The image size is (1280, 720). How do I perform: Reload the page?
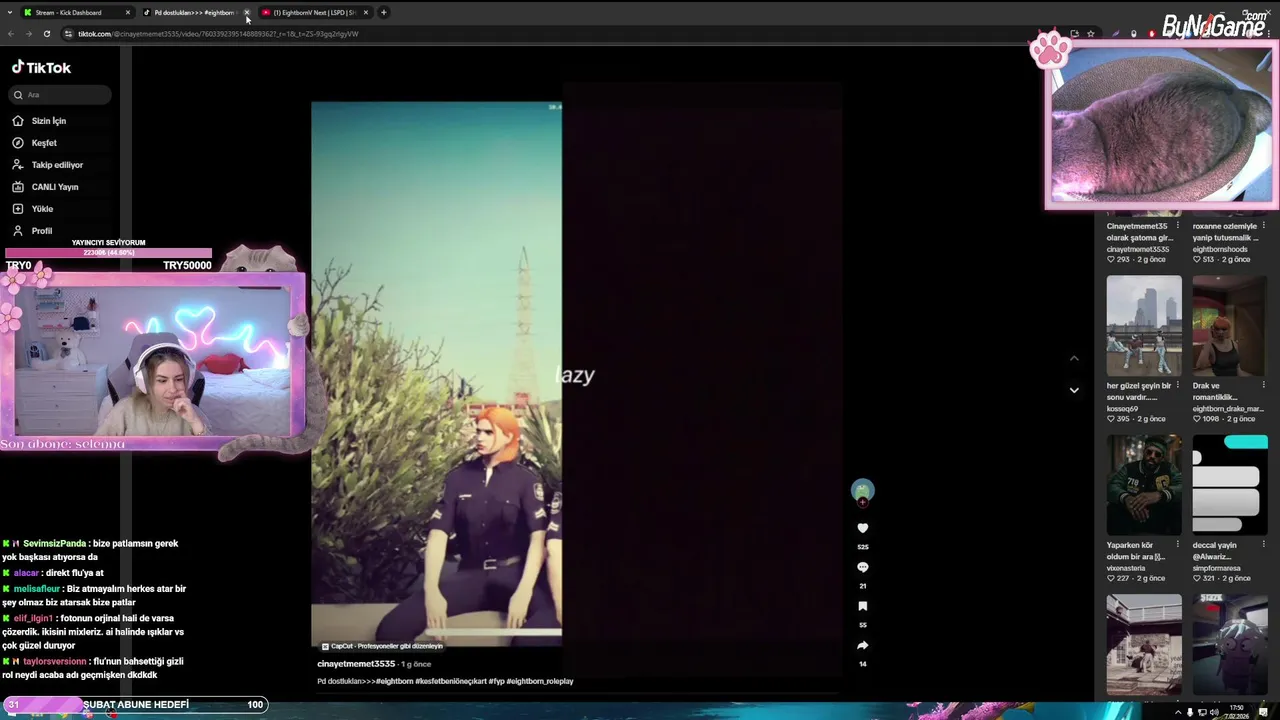point(46,34)
